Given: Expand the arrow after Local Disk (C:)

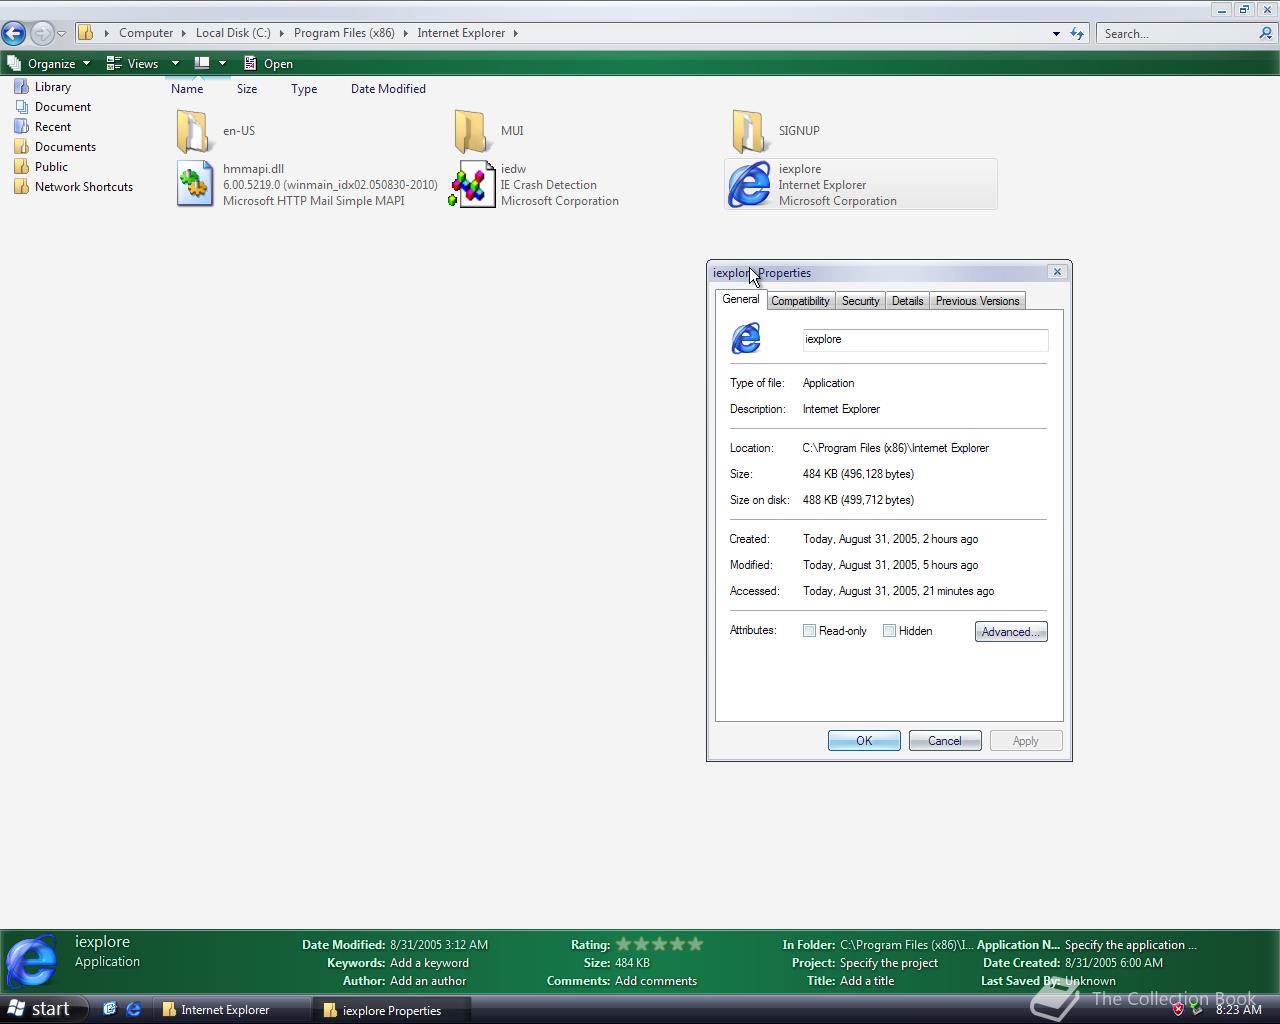Looking at the screenshot, I should pos(281,33).
